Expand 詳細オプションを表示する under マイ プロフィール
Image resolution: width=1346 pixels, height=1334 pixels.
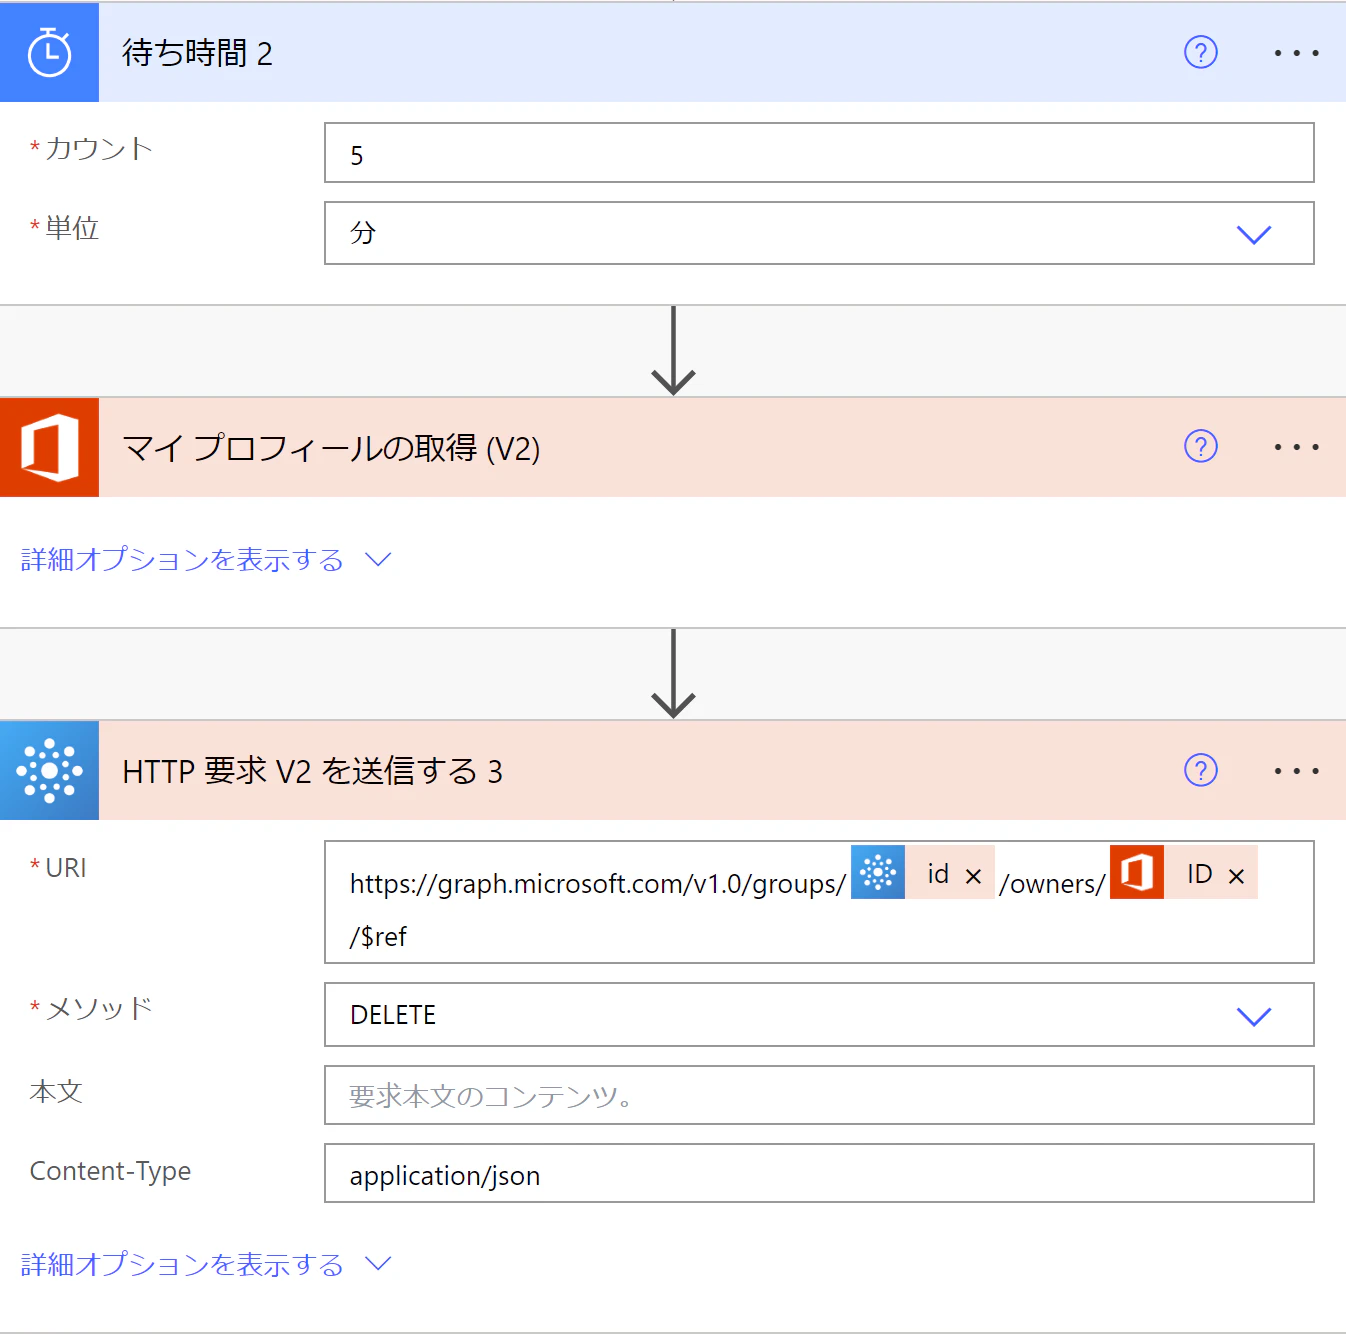[205, 559]
